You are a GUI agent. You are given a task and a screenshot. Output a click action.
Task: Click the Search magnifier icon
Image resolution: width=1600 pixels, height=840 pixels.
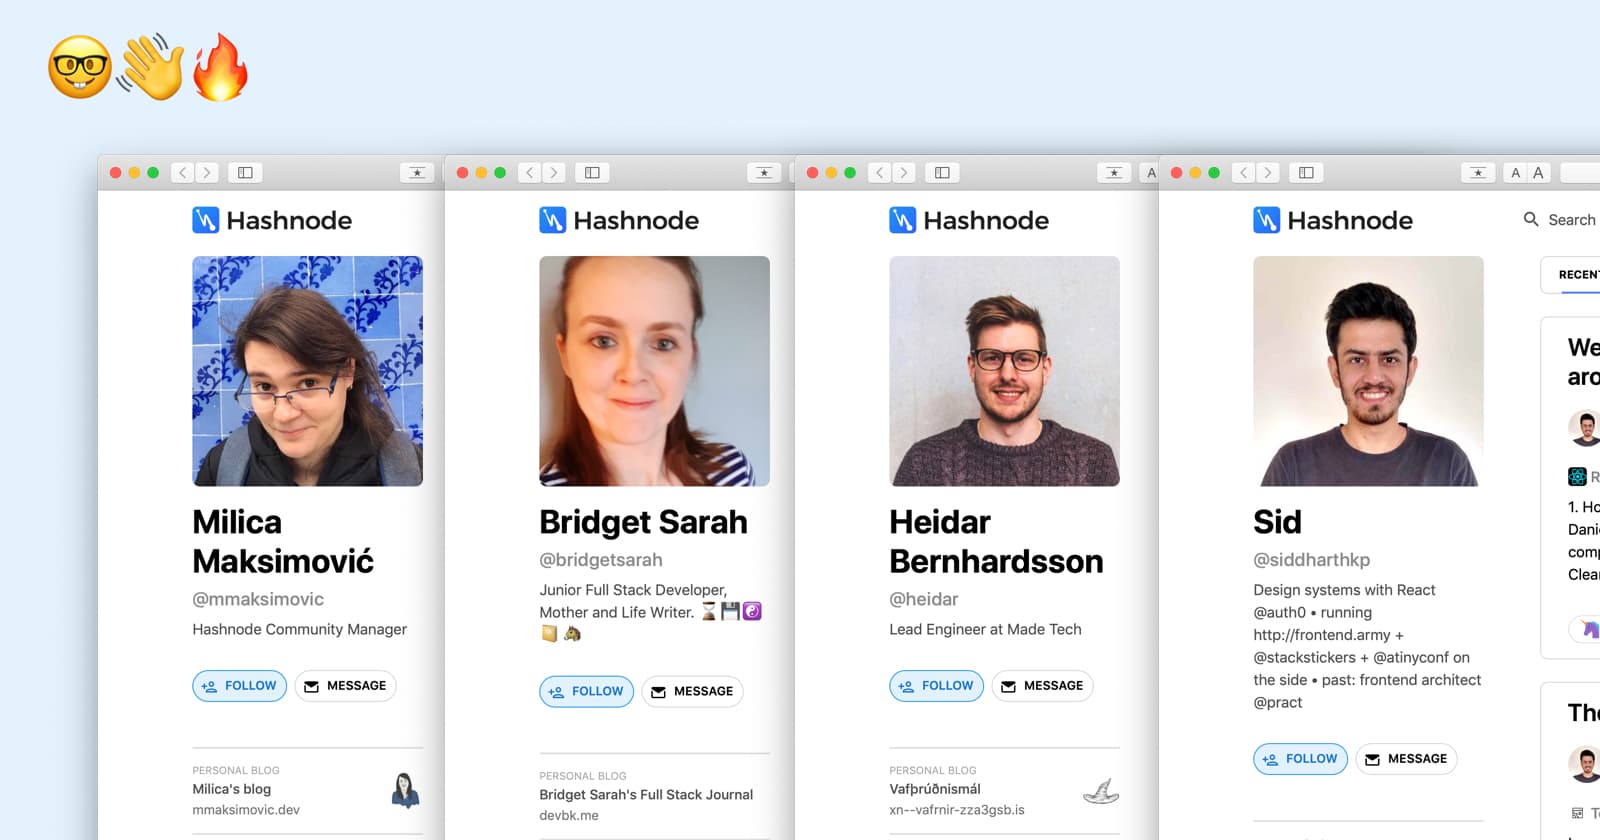(1531, 219)
